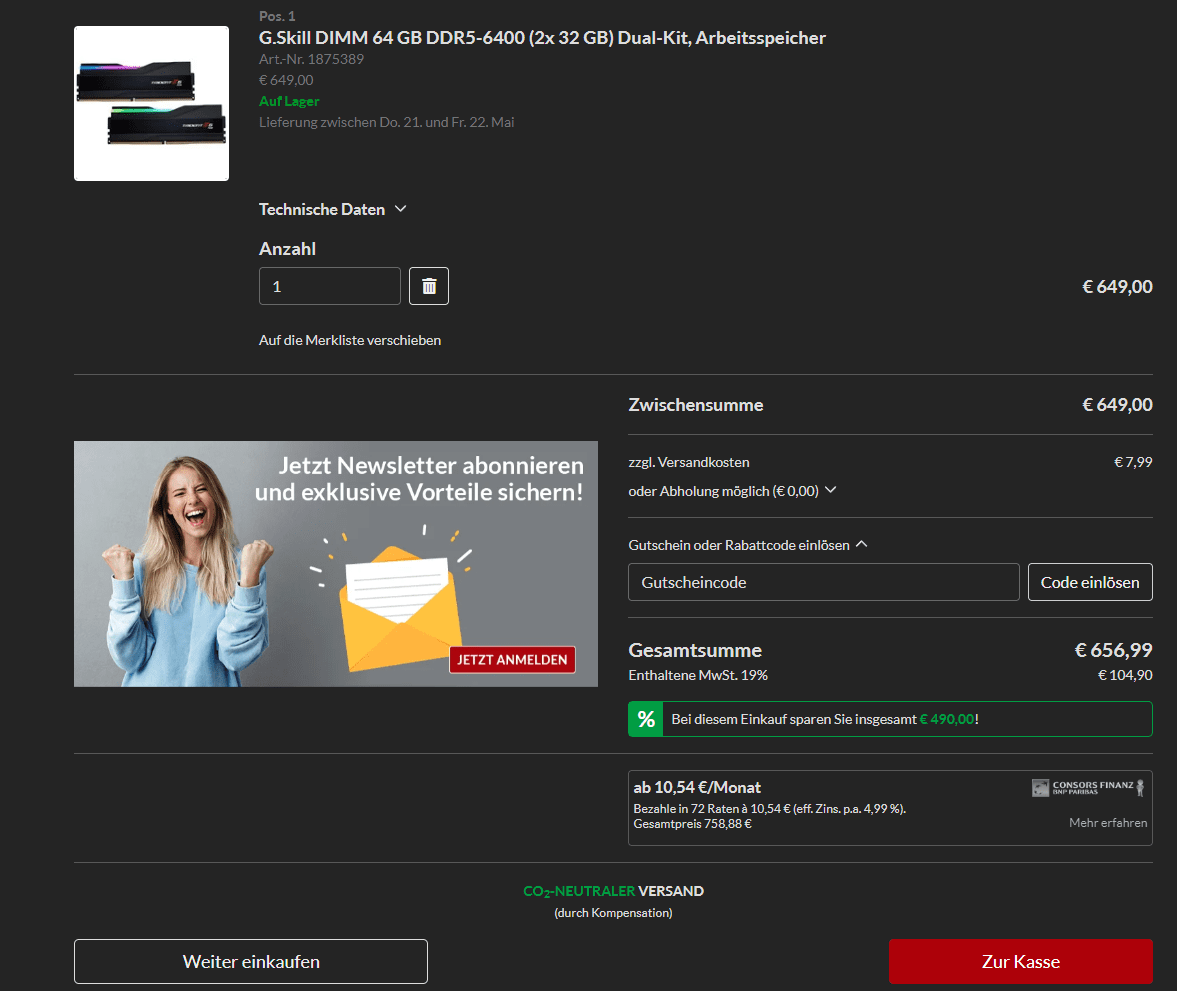This screenshot has height=991, width=1177.
Task: Proceed with the Zur Kasse button
Action: [x=1021, y=962]
